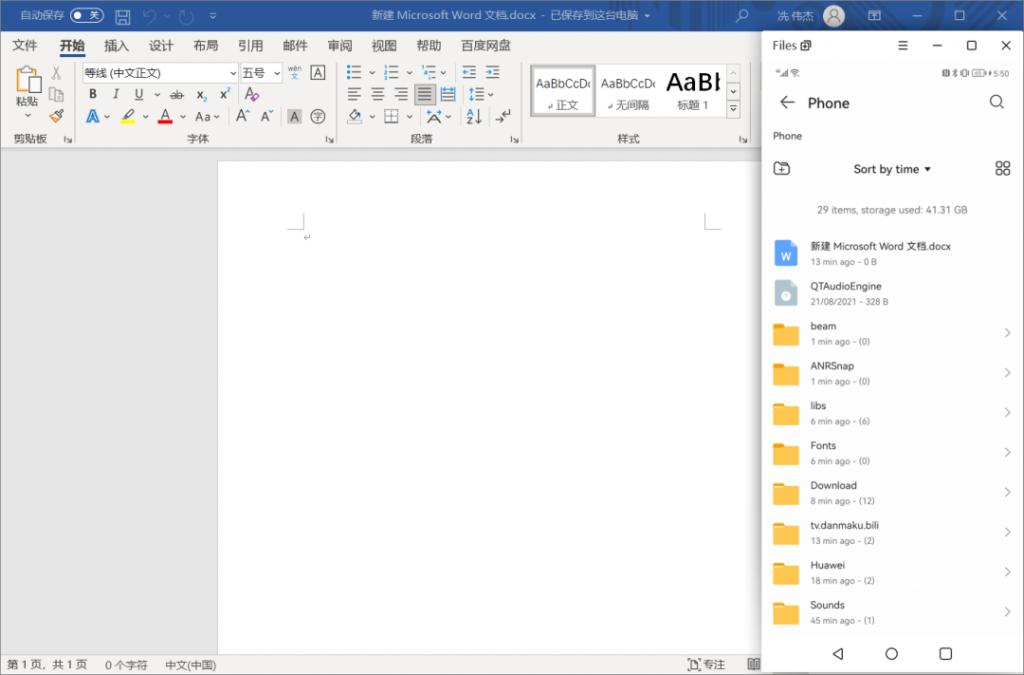Switch phone file list to grid view
The image size is (1024, 675).
1002,169
